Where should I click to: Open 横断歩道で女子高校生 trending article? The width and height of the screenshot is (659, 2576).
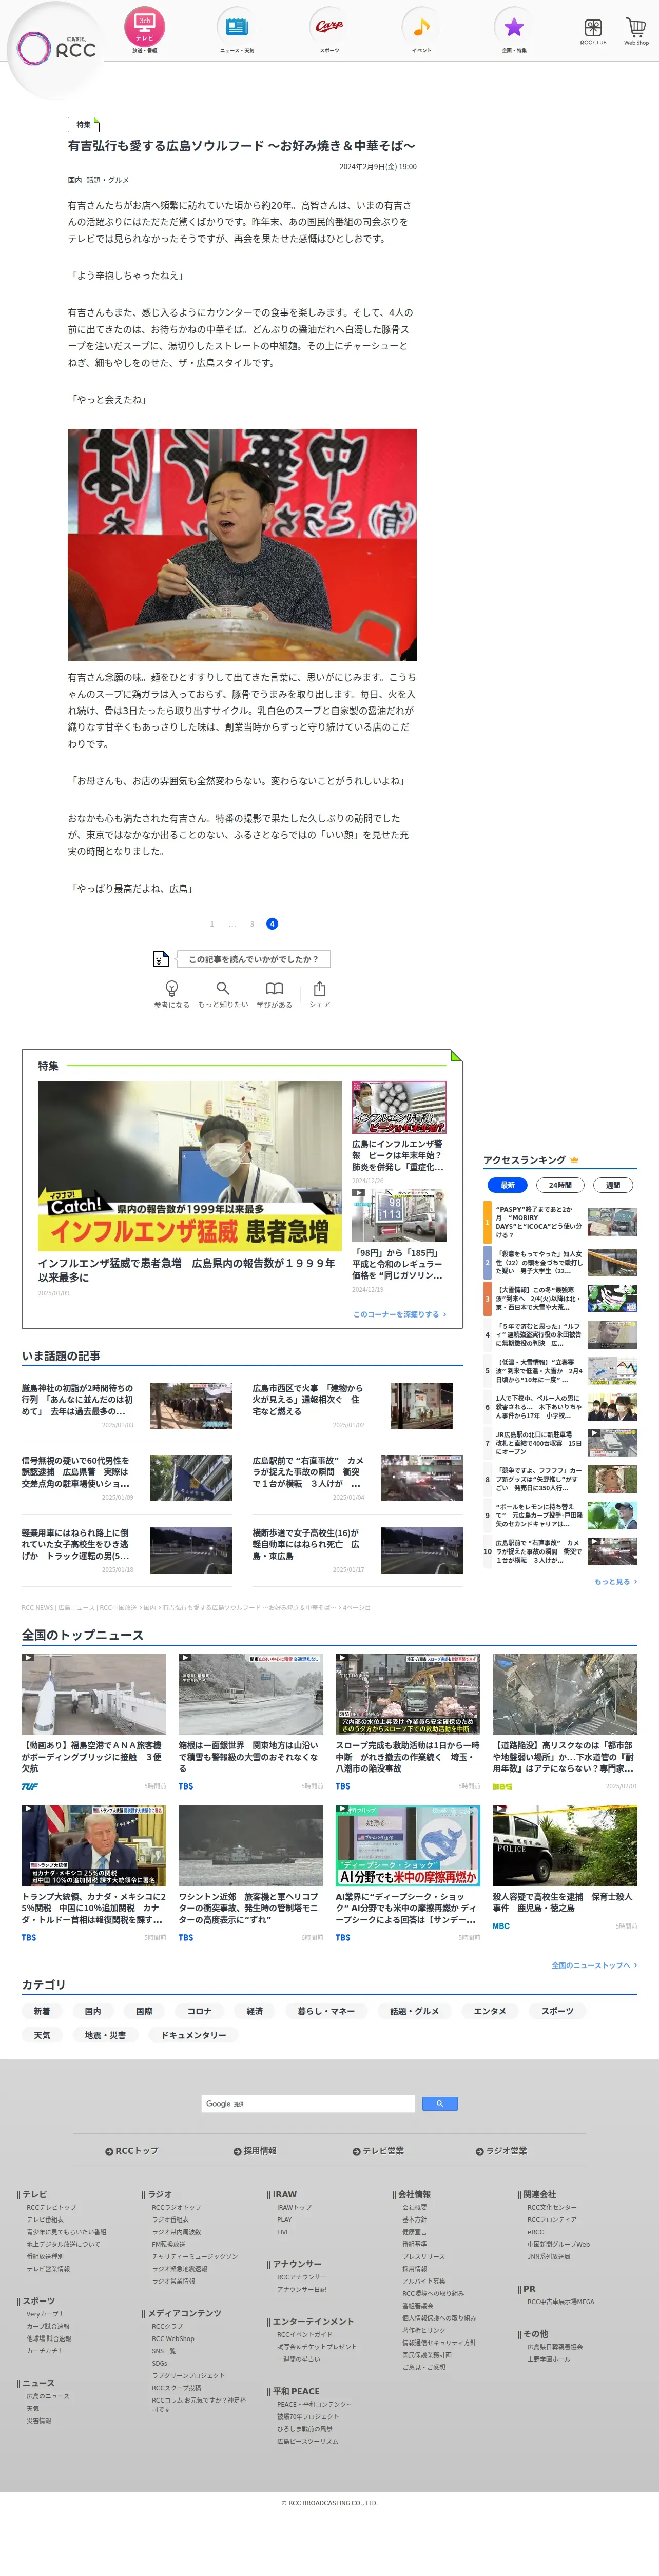357,1550
